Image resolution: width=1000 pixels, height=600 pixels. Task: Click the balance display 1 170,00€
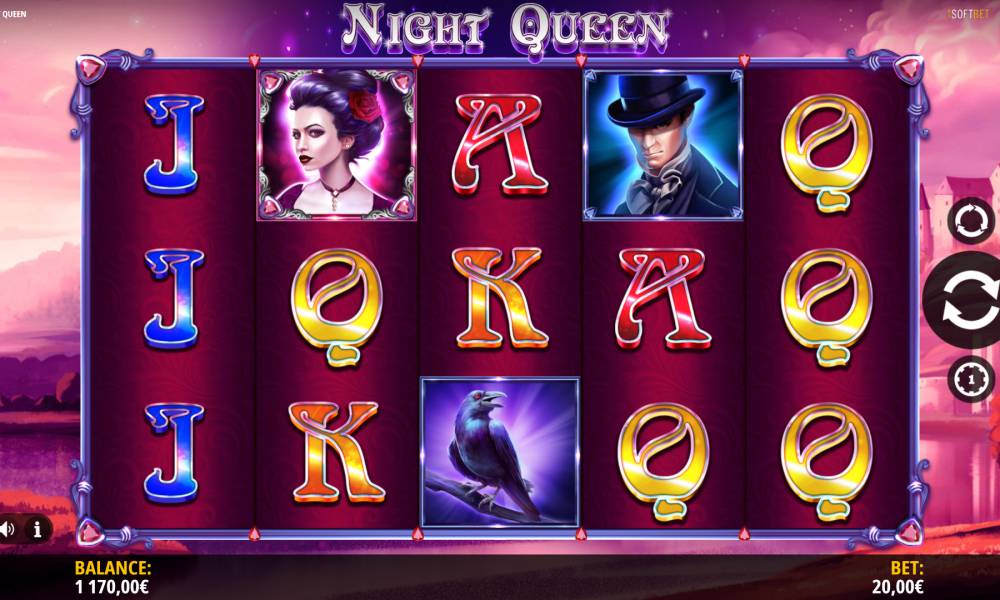pos(112,587)
